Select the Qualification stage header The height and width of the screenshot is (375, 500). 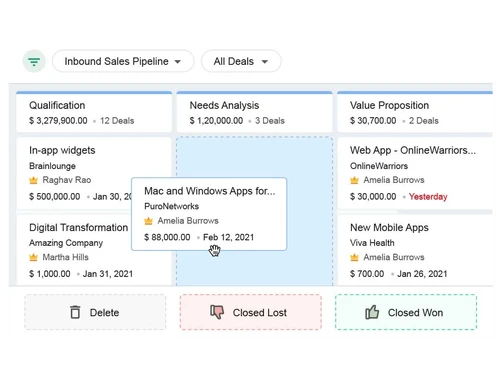[x=94, y=112]
